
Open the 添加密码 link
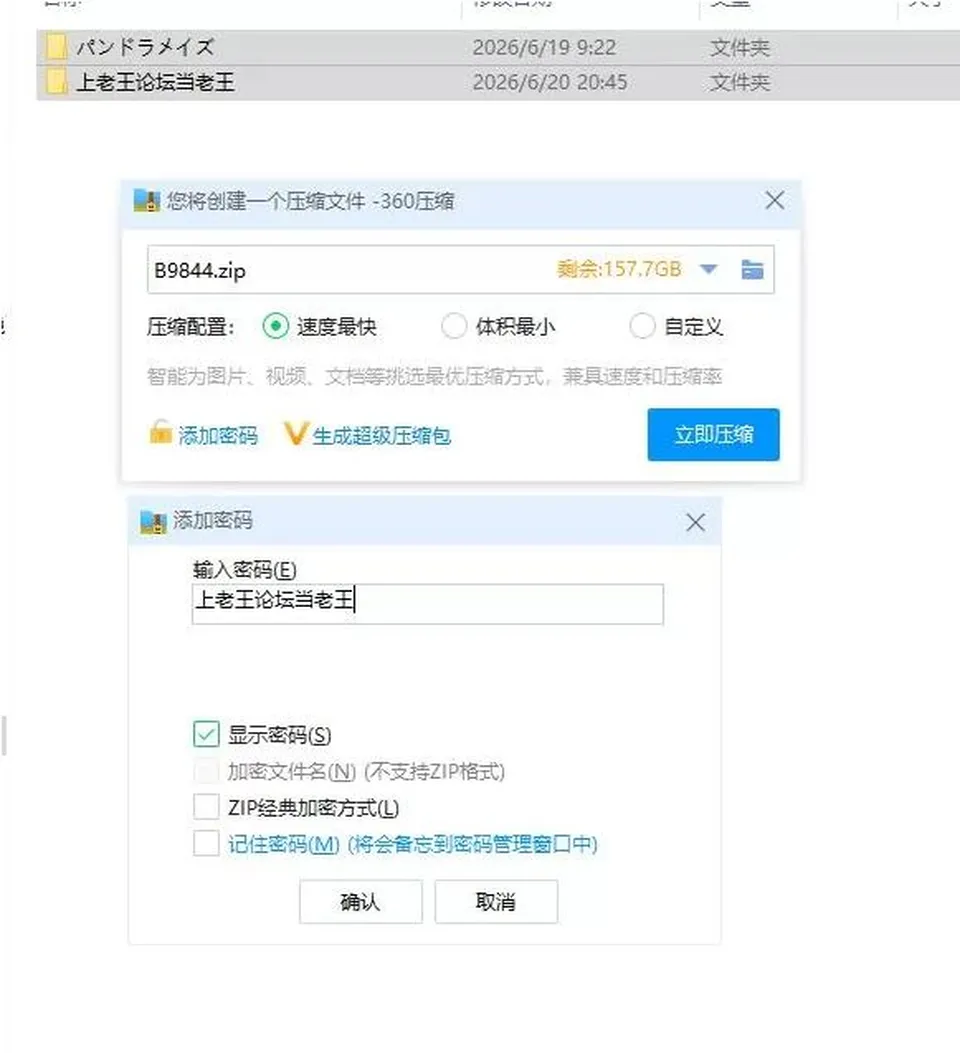pos(218,436)
